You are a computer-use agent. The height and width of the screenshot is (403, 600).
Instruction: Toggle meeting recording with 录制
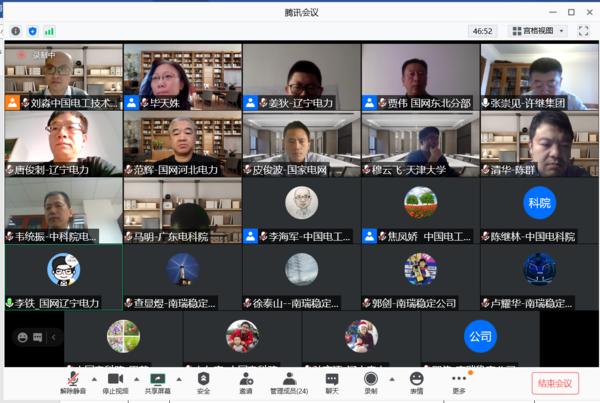click(x=371, y=381)
